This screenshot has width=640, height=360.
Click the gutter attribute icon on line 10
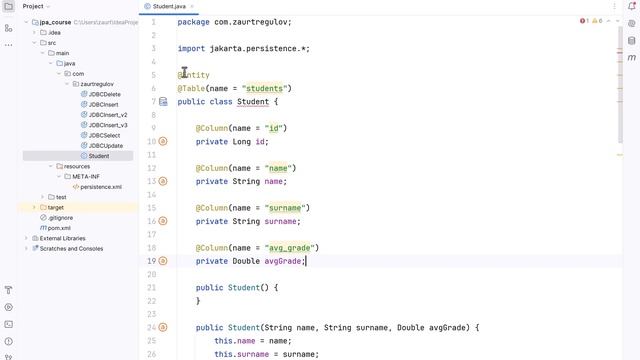pyautogui.click(x=163, y=141)
